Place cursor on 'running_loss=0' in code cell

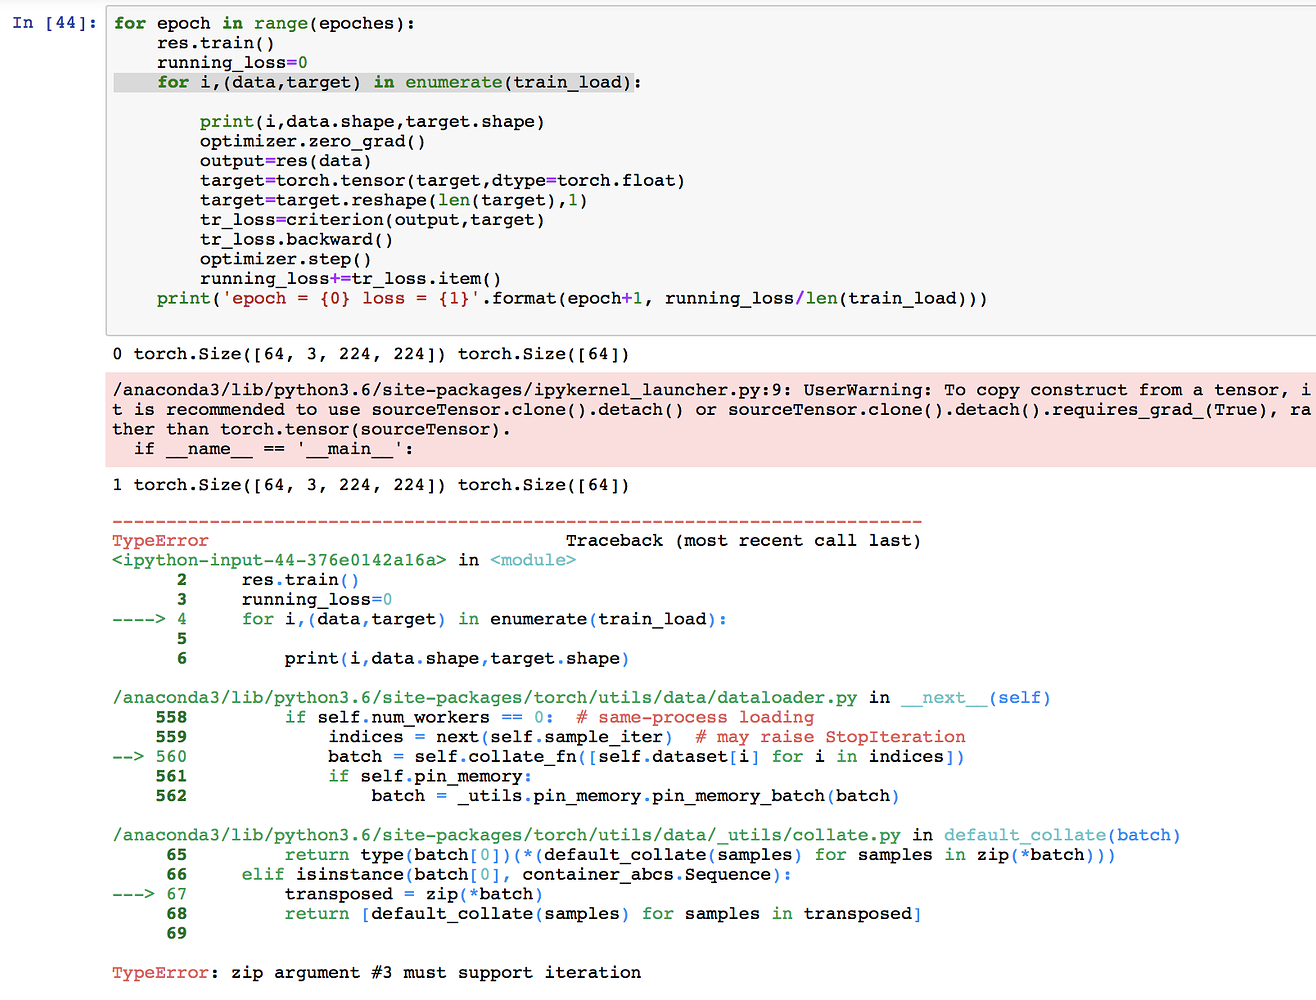click(232, 63)
